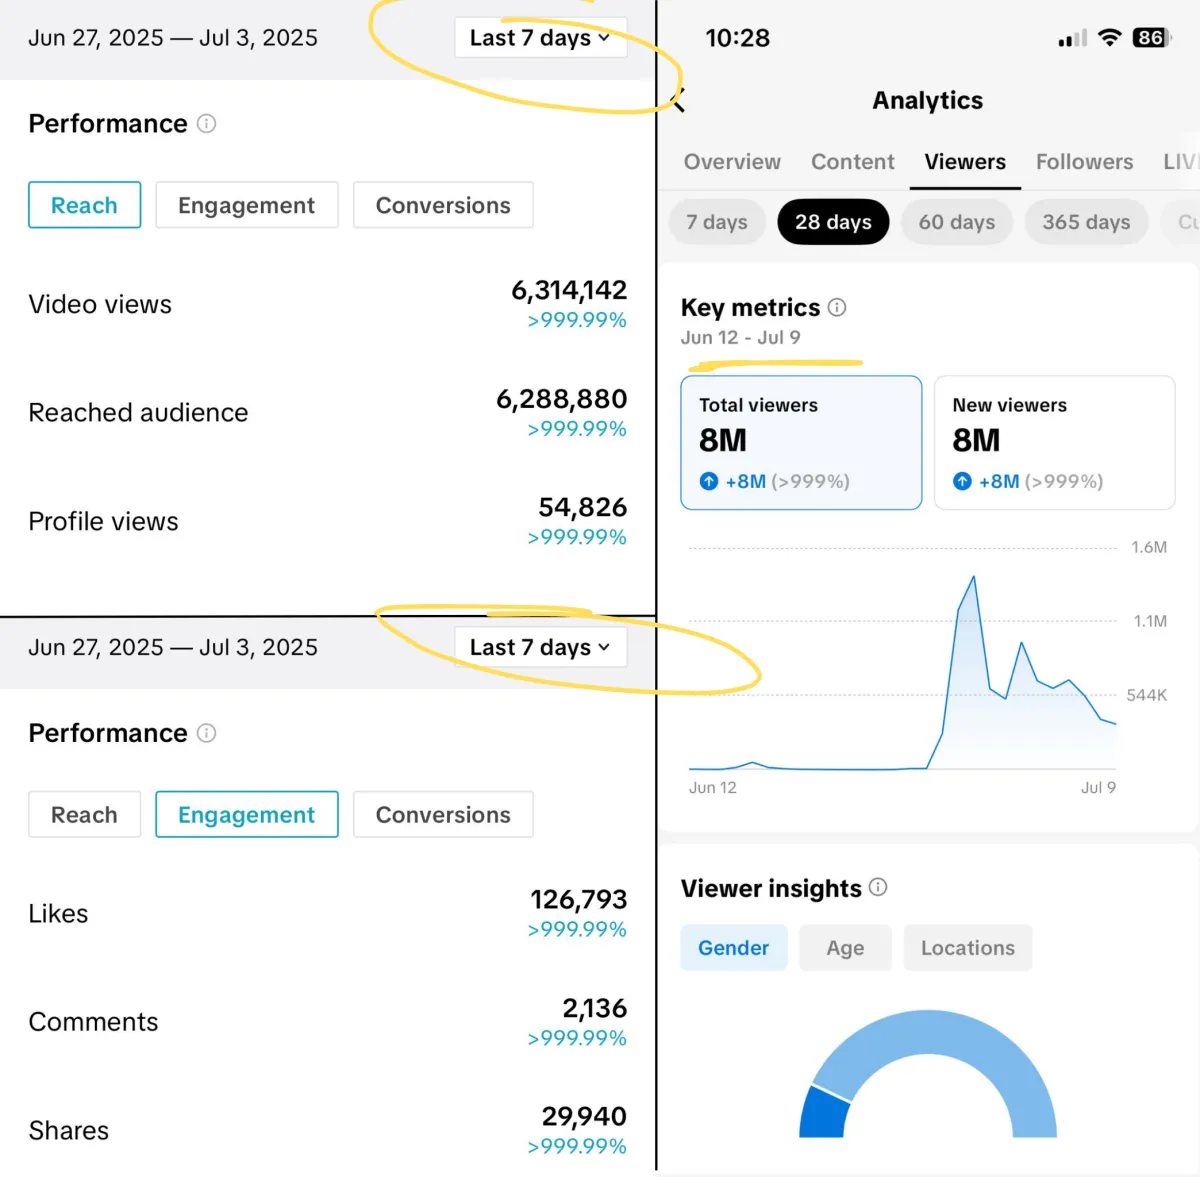This screenshot has width=1200, height=1177.
Task: Choose the 60 days range pill
Action: 957,222
